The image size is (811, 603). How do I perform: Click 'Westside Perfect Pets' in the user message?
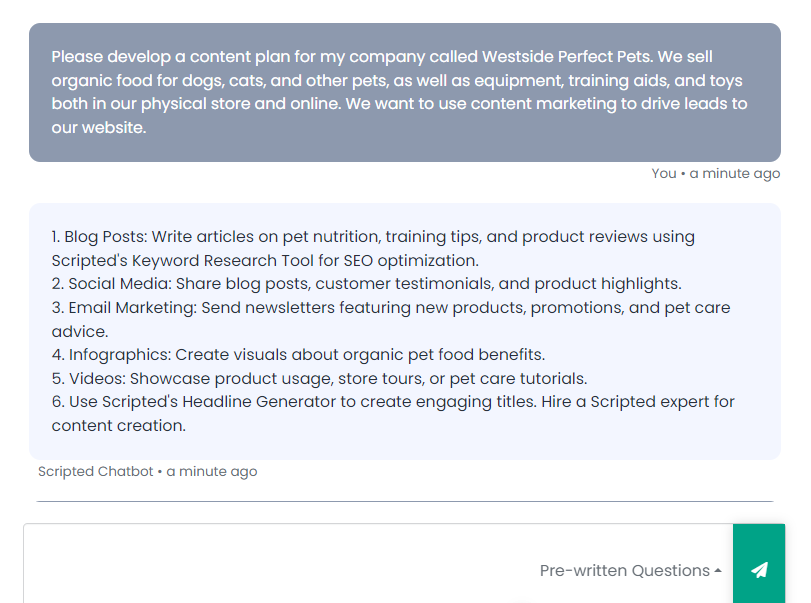[566, 56]
